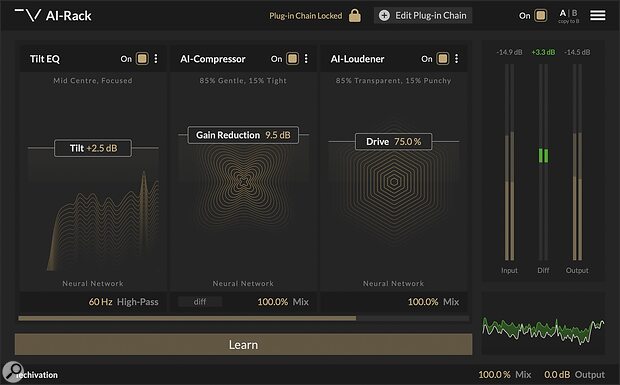
Task: Click the AI-Loudener hexagon visualization
Action: pyautogui.click(x=393, y=182)
